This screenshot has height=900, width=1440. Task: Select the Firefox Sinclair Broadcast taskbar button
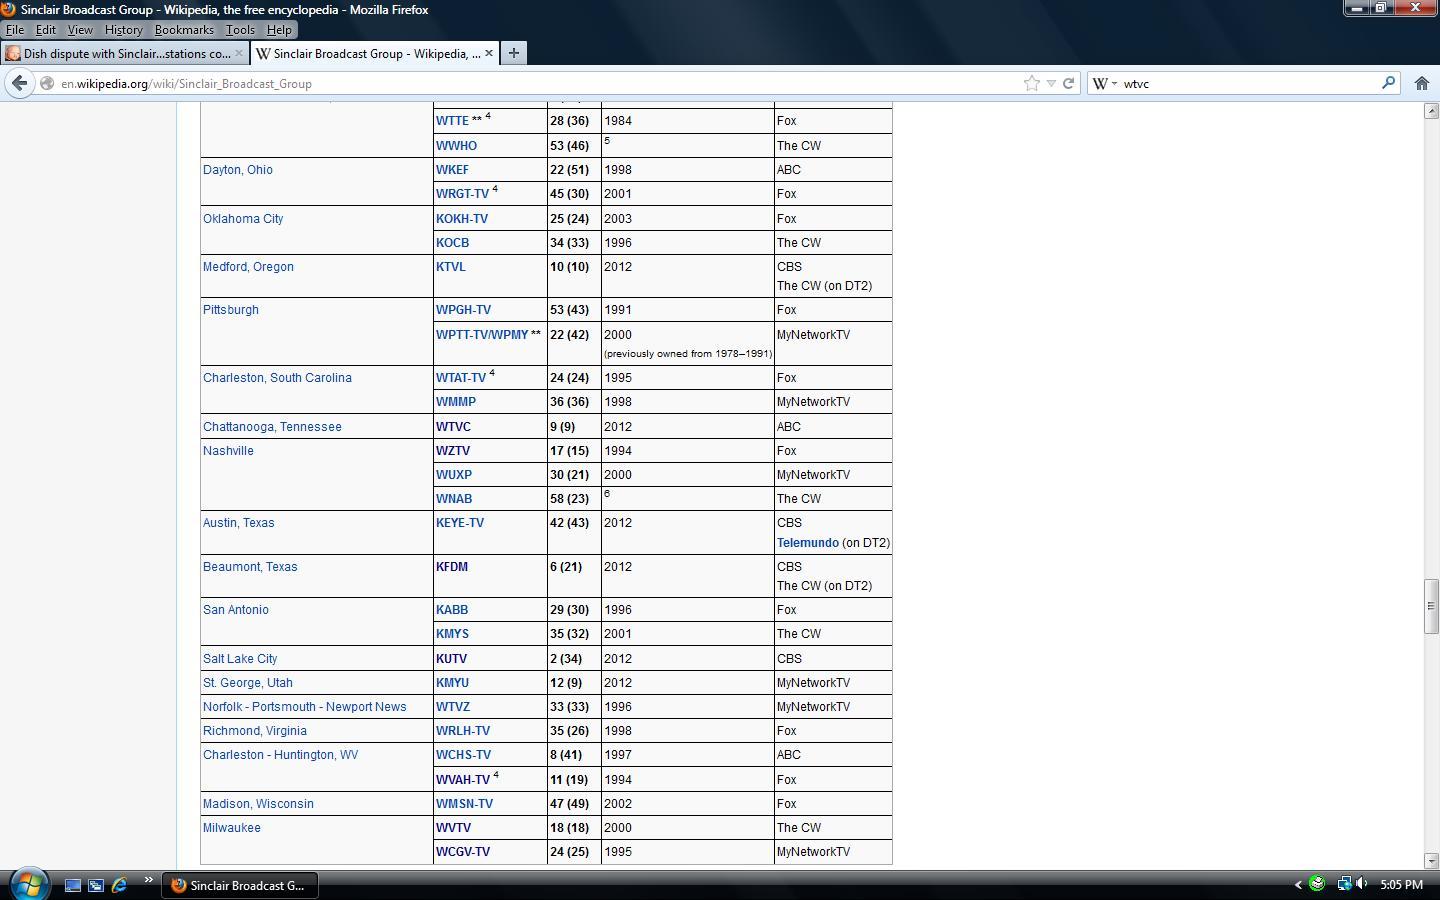click(x=239, y=885)
